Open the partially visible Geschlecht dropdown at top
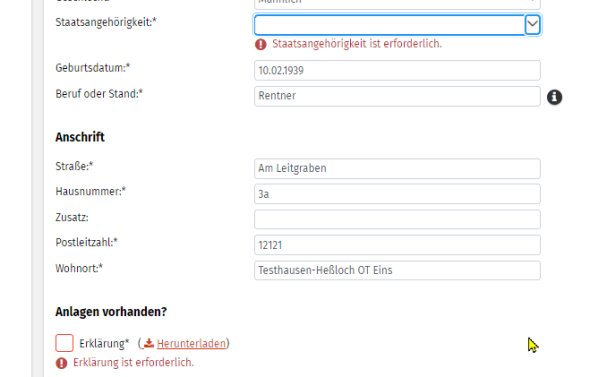The width and height of the screenshot is (590, 377). click(397, 4)
